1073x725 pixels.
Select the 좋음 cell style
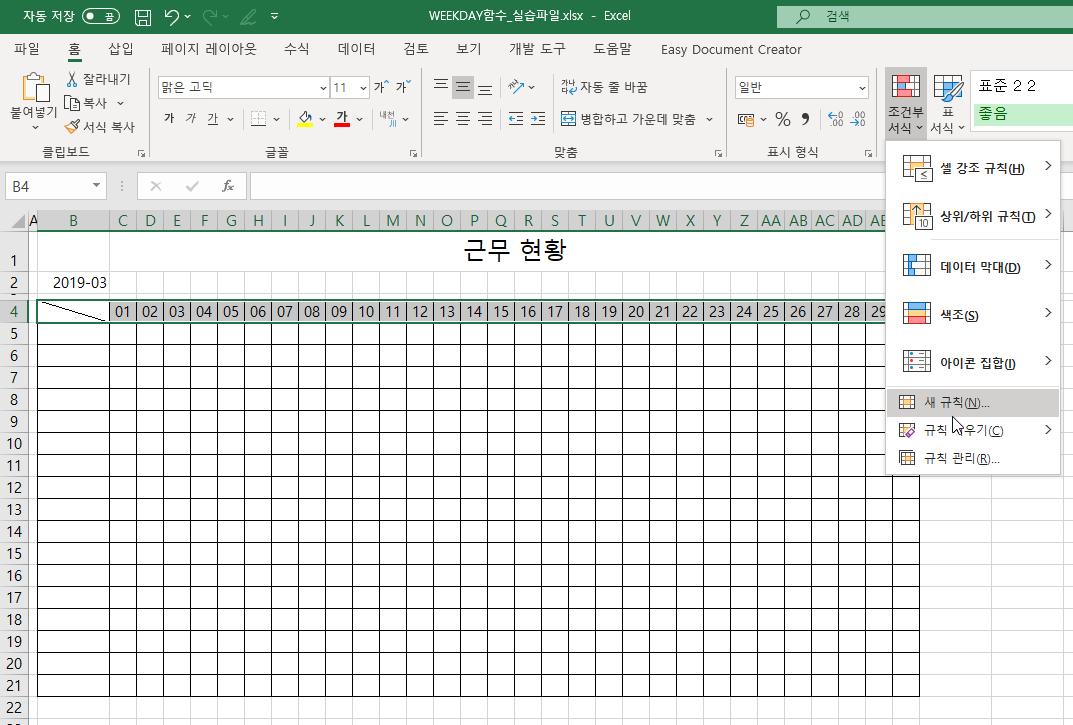(x=1022, y=114)
